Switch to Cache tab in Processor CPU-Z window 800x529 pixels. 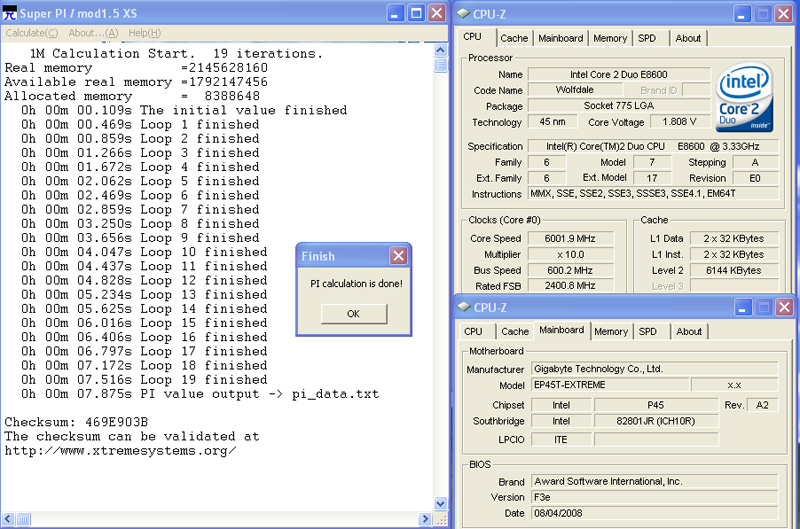(514, 38)
